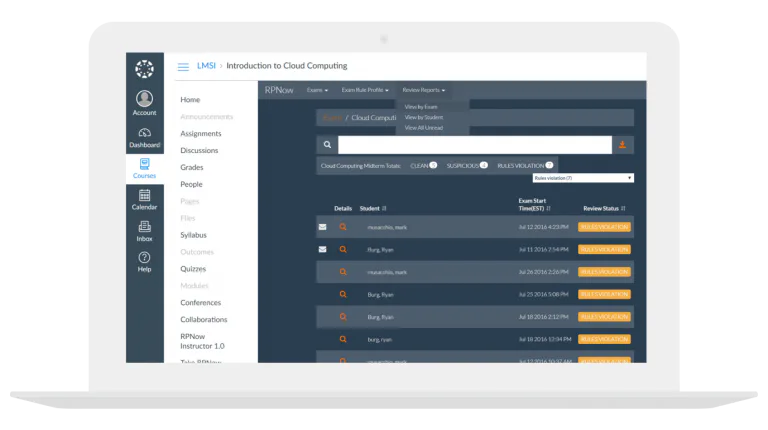View details magnifier for Jul 11 2016 2:54 PM exam
Screen dimensions: 768x430
[343, 249]
